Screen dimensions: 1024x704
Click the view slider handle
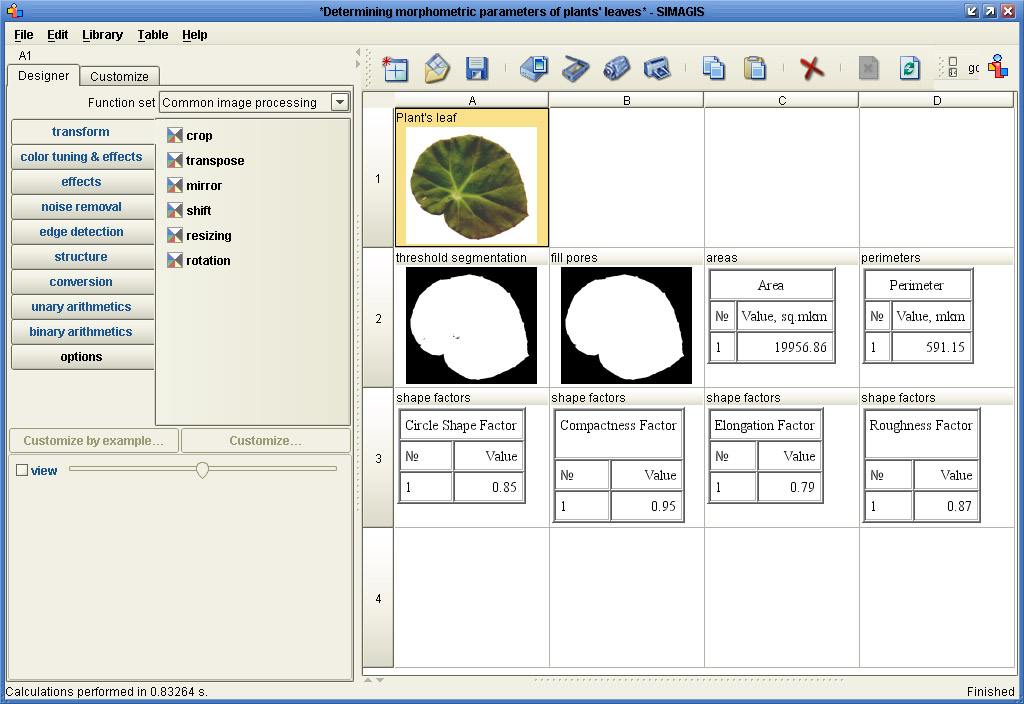[202, 469]
